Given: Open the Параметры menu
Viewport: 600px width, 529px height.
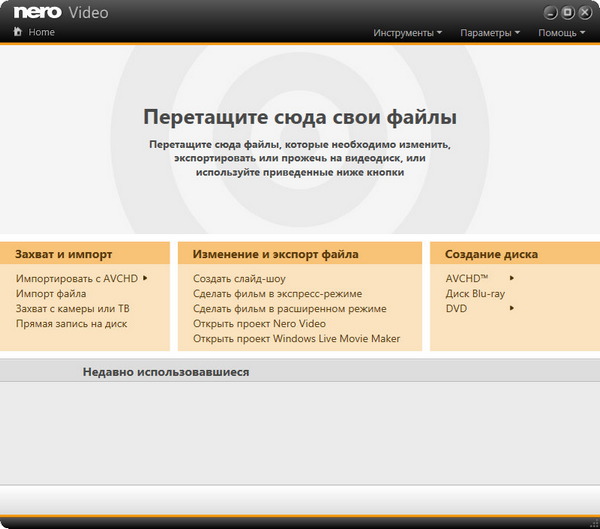Looking at the screenshot, I should point(490,33).
